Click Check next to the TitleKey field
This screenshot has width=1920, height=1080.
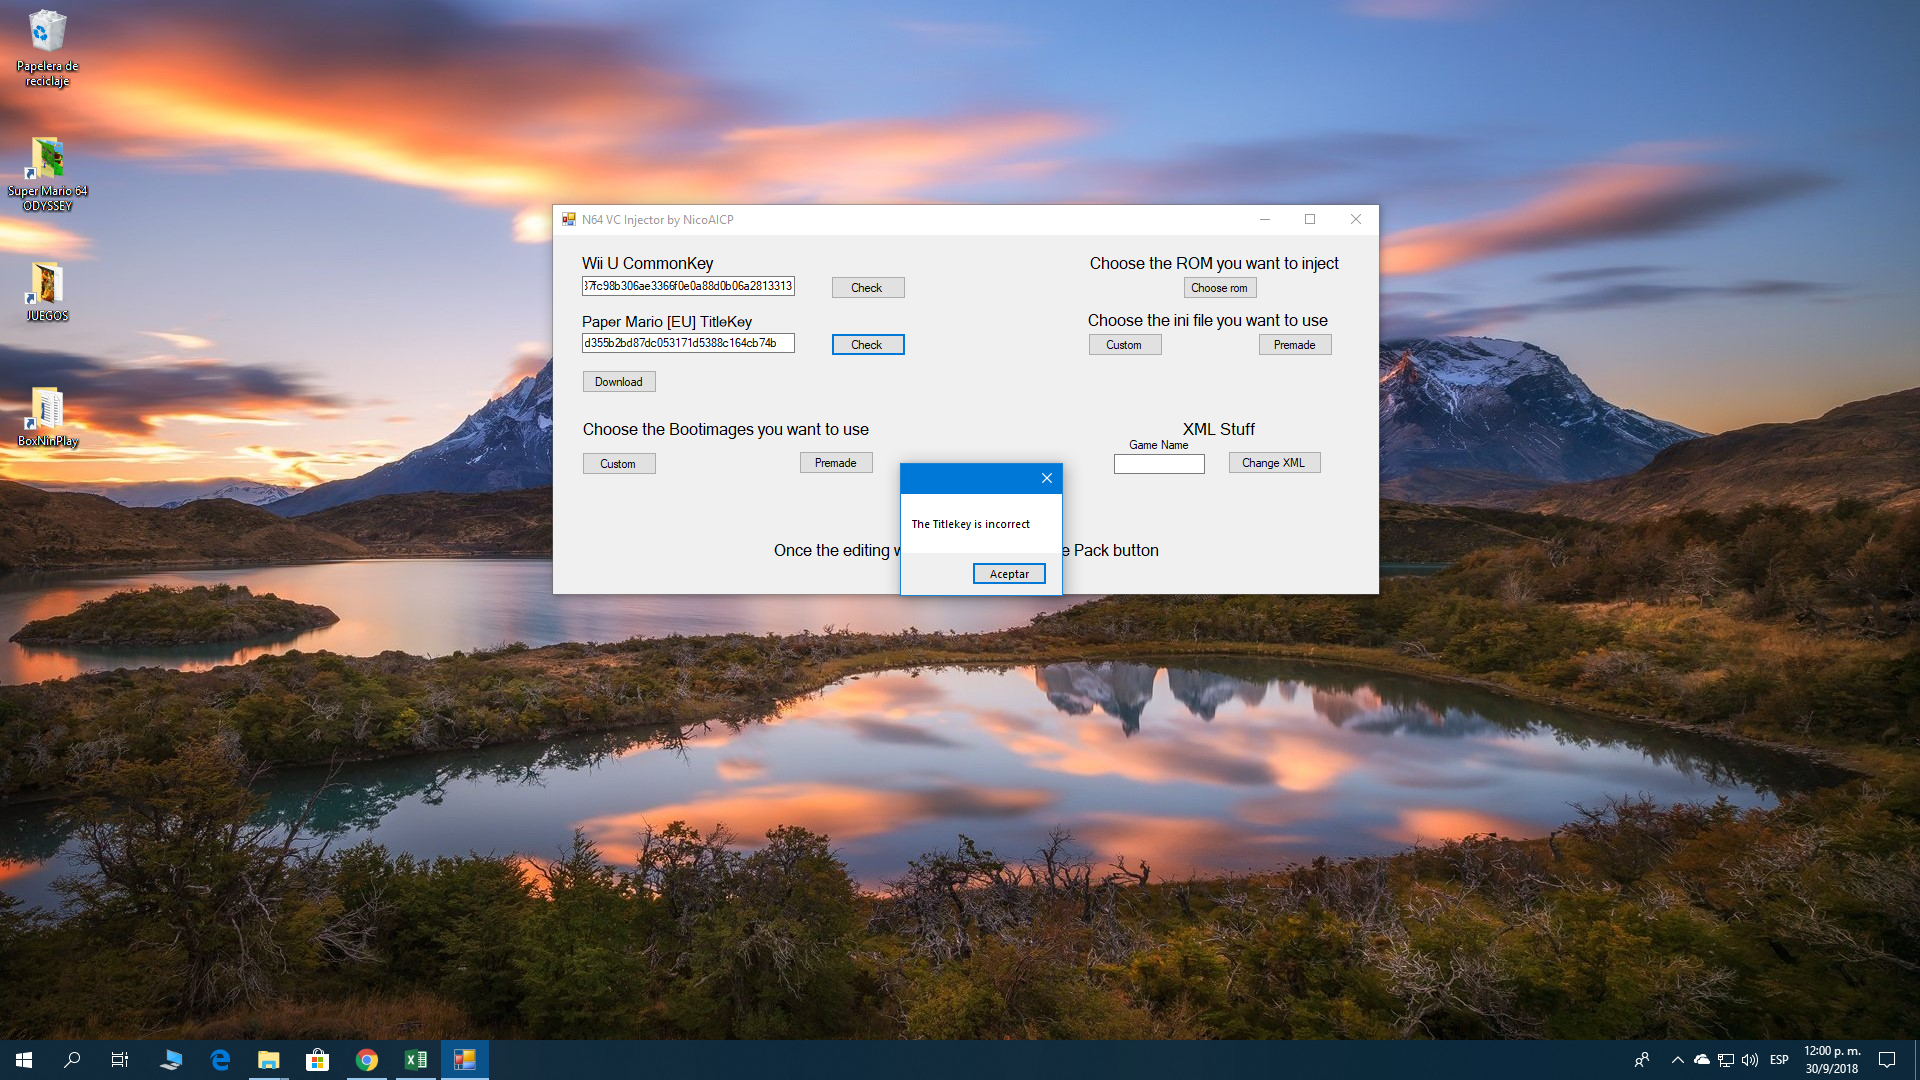tap(868, 345)
